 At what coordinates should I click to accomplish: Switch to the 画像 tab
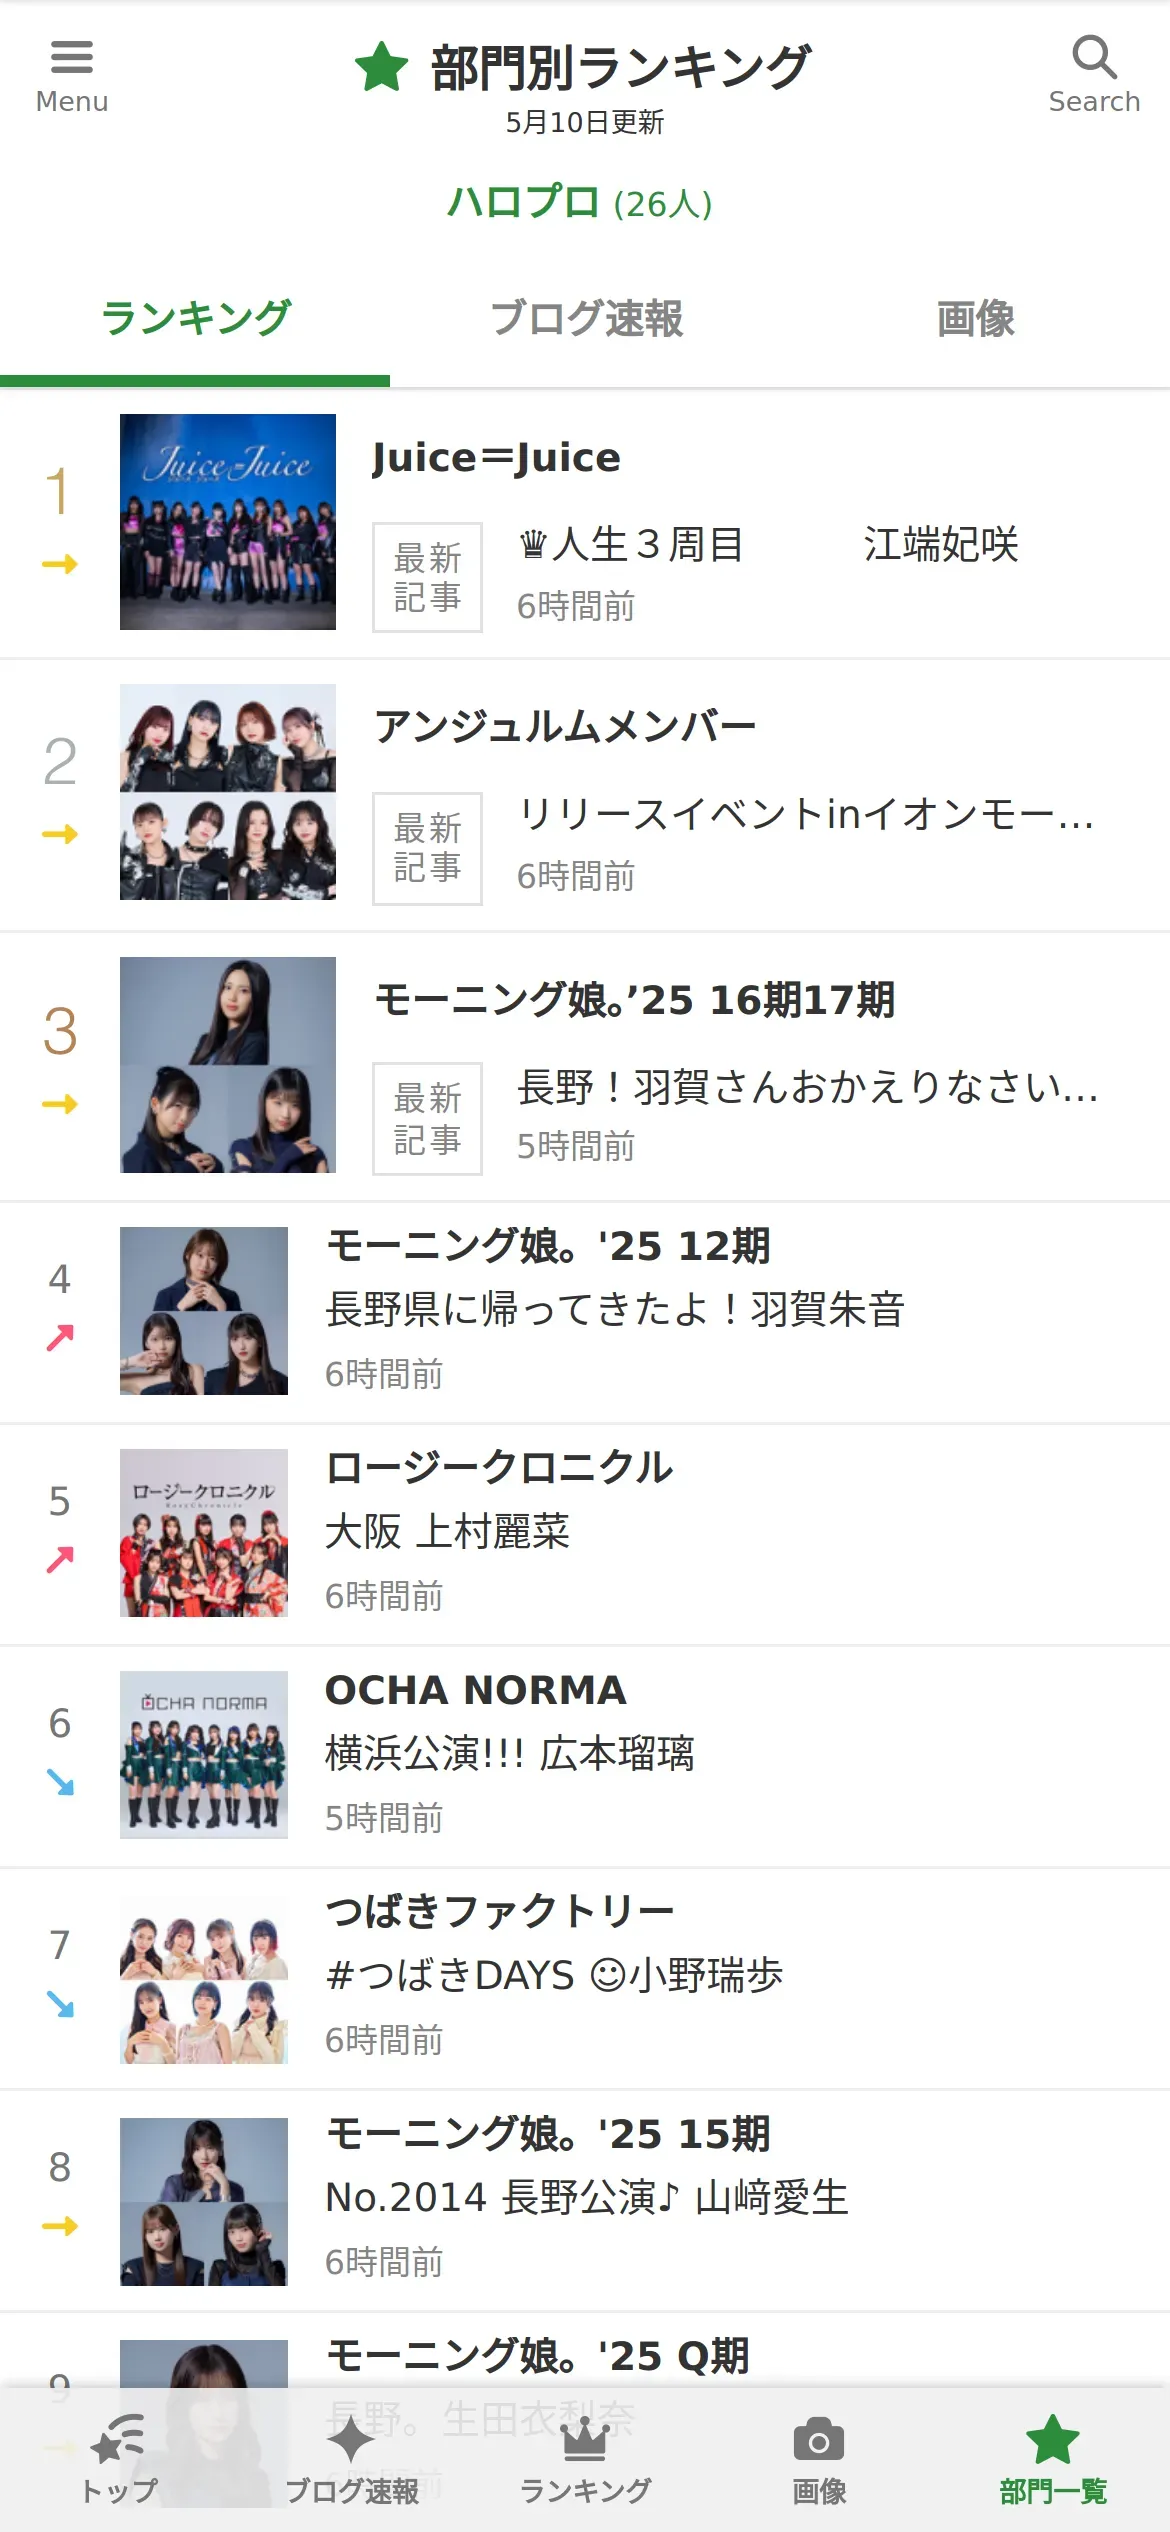coord(975,319)
